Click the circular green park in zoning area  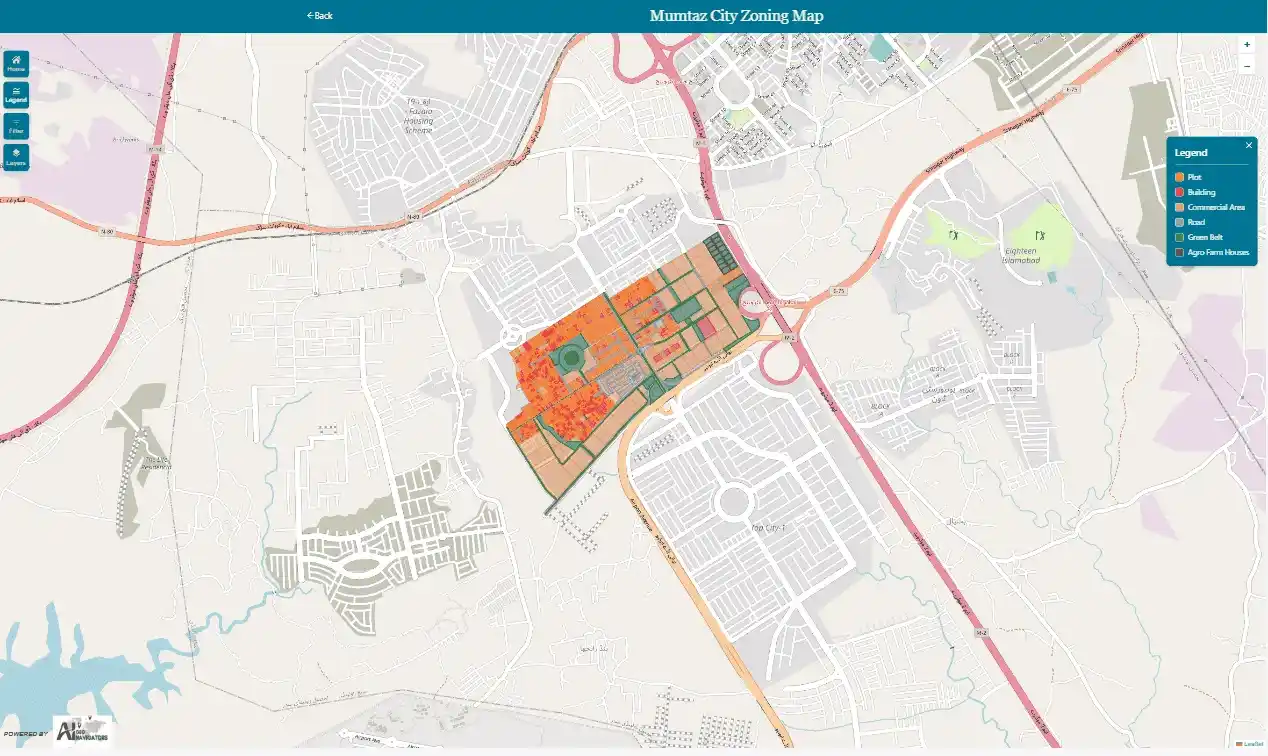click(571, 354)
